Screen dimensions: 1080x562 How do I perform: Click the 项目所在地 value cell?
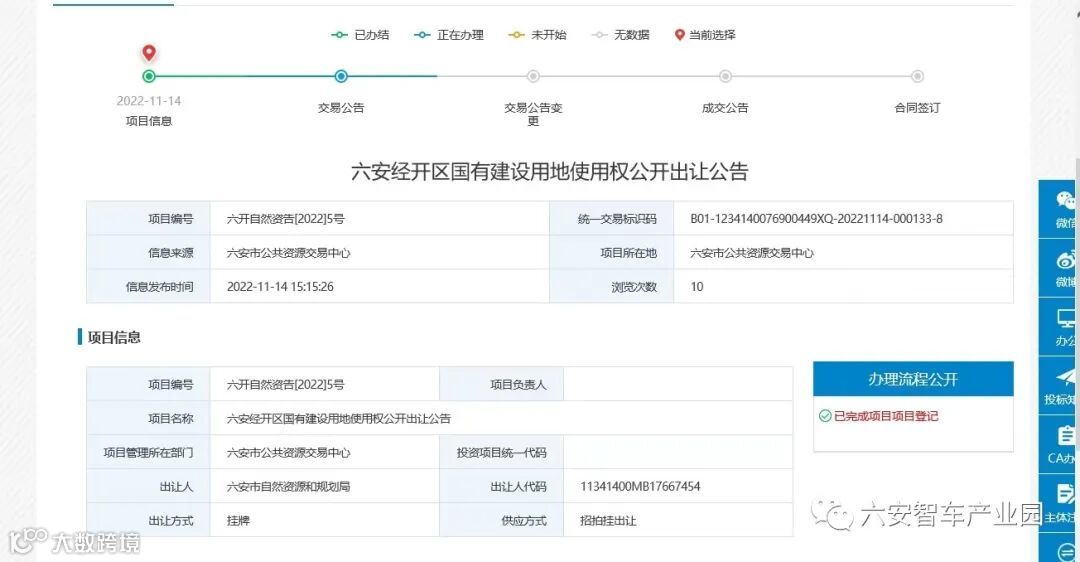843,253
